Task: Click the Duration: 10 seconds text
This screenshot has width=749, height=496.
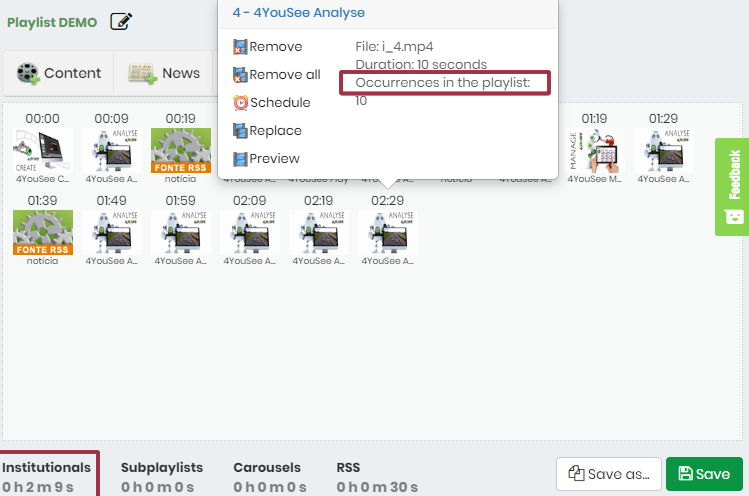Action: [x=421, y=65]
